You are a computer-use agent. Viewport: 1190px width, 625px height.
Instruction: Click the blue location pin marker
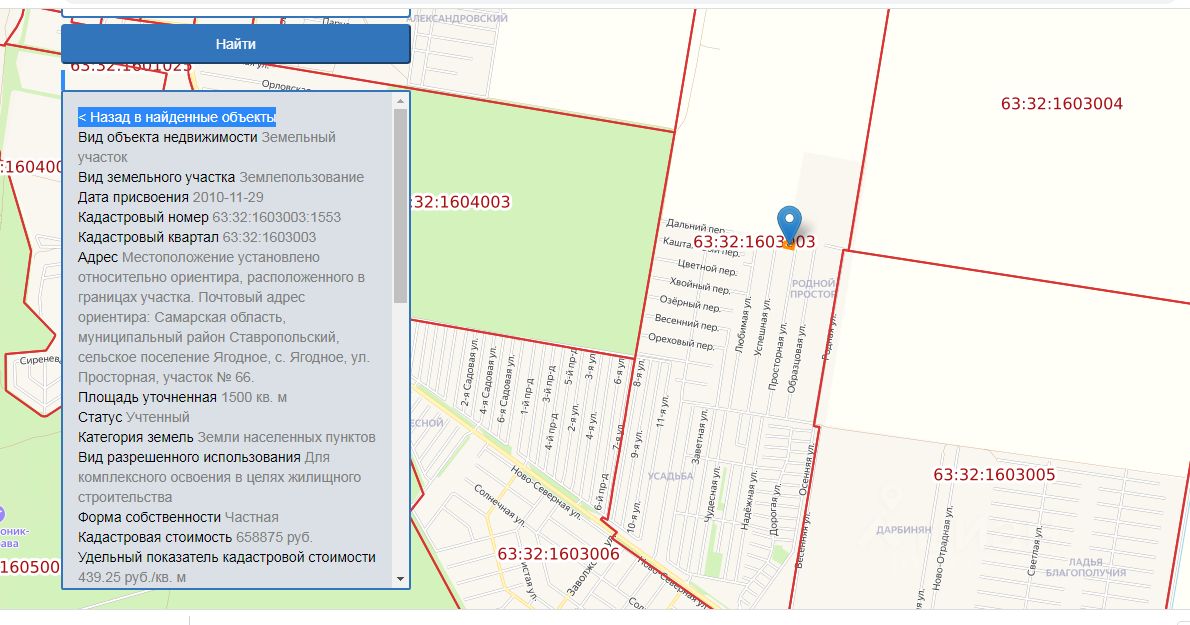[x=789, y=223]
